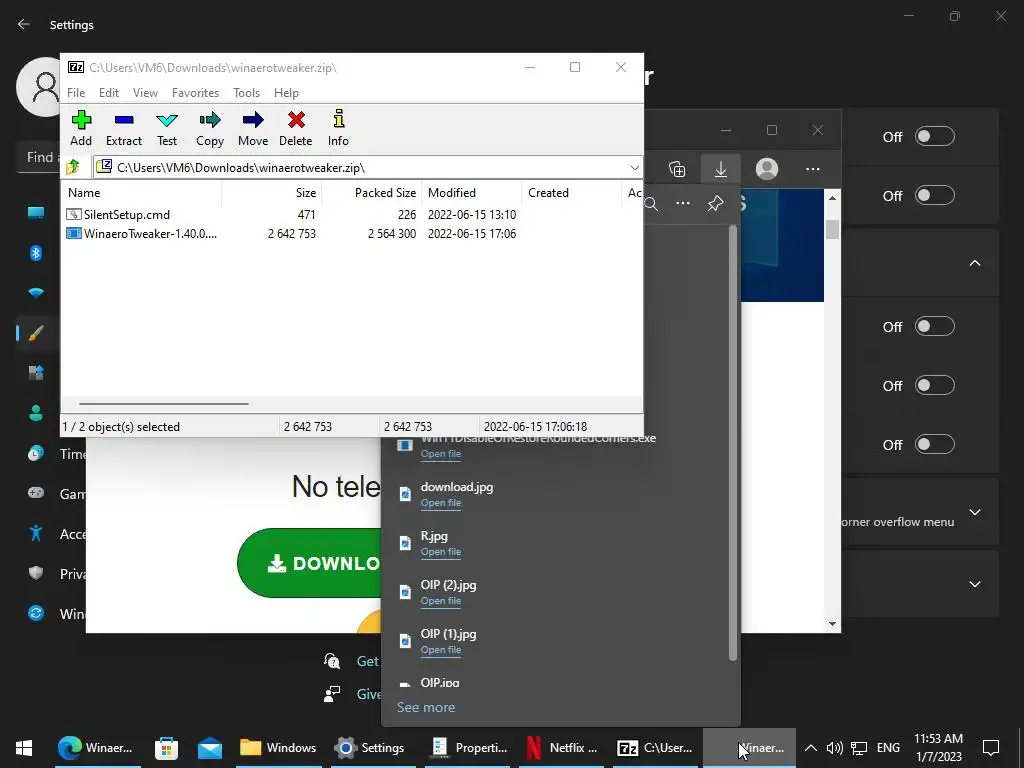The width and height of the screenshot is (1024, 768).
Task: Click the Add button in 7-Zip toolbar
Action: pos(81,129)
